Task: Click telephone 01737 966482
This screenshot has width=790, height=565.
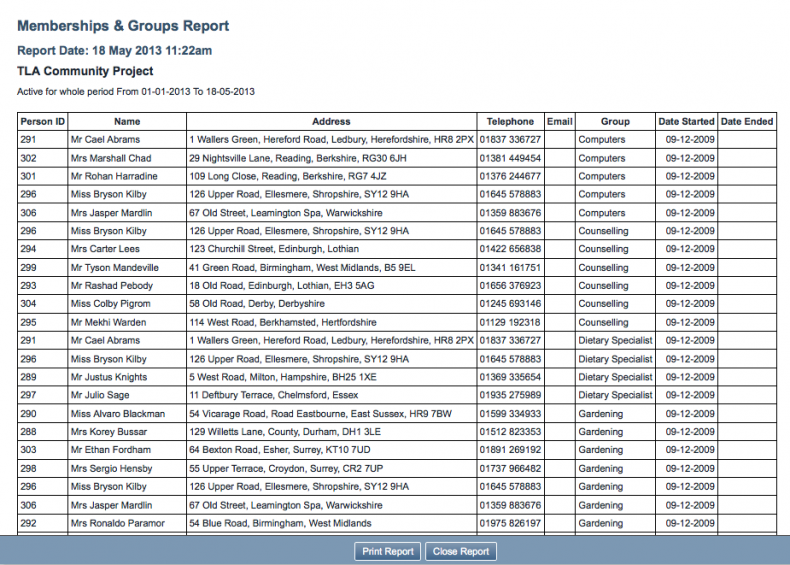Action: [x=510, y=469]
